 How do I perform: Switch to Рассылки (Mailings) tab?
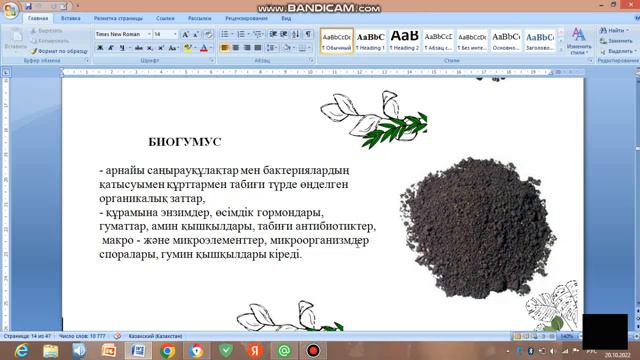200,18
